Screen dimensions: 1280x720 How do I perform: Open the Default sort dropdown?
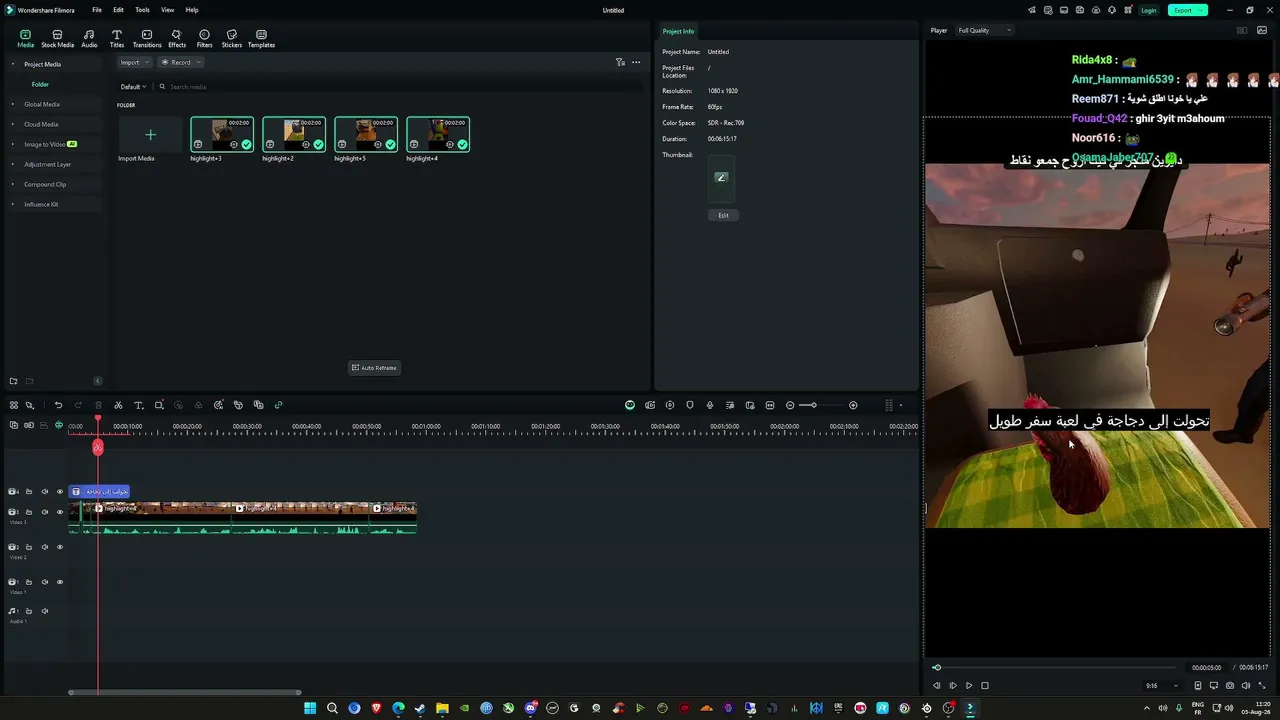coord(133,87)
